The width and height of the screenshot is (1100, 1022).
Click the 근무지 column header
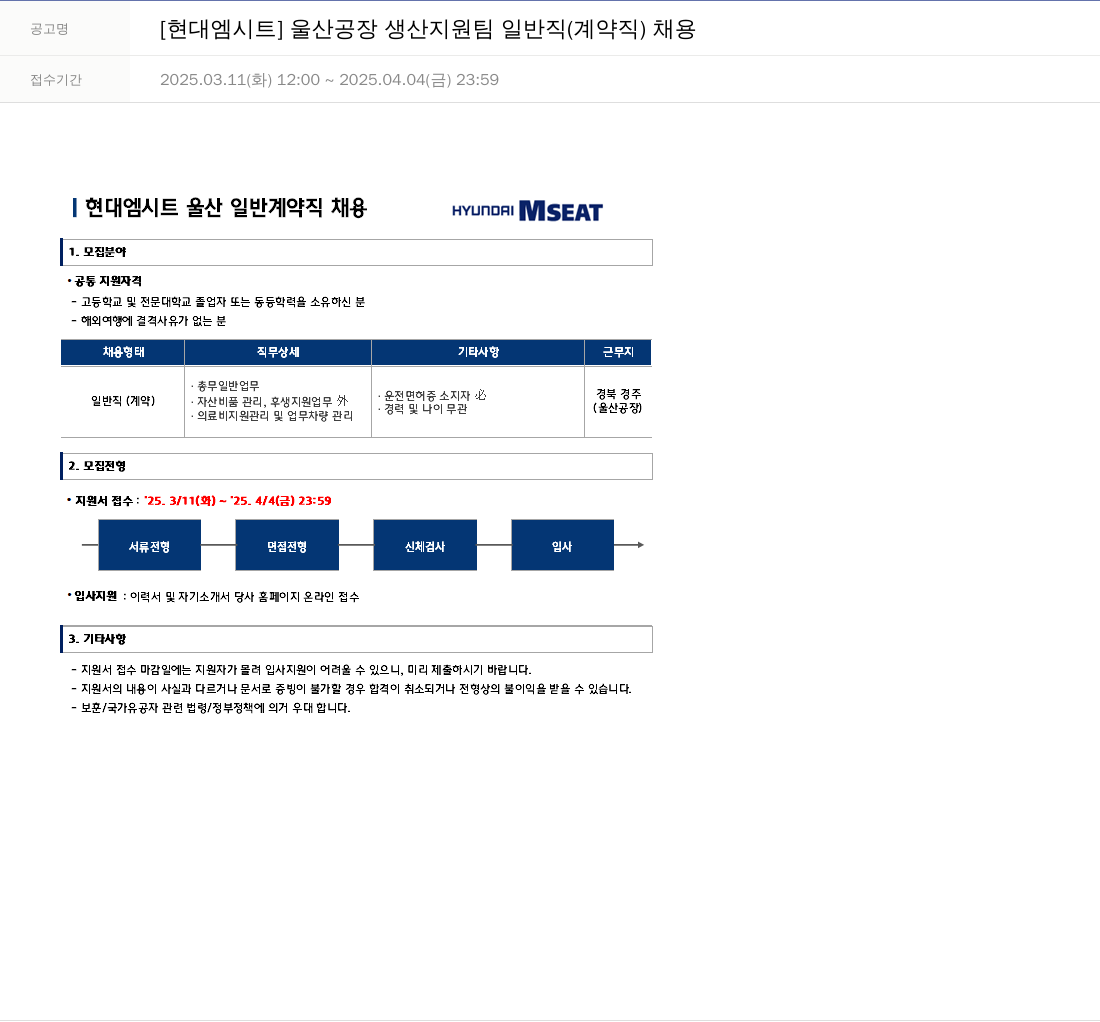coord(618,352)
